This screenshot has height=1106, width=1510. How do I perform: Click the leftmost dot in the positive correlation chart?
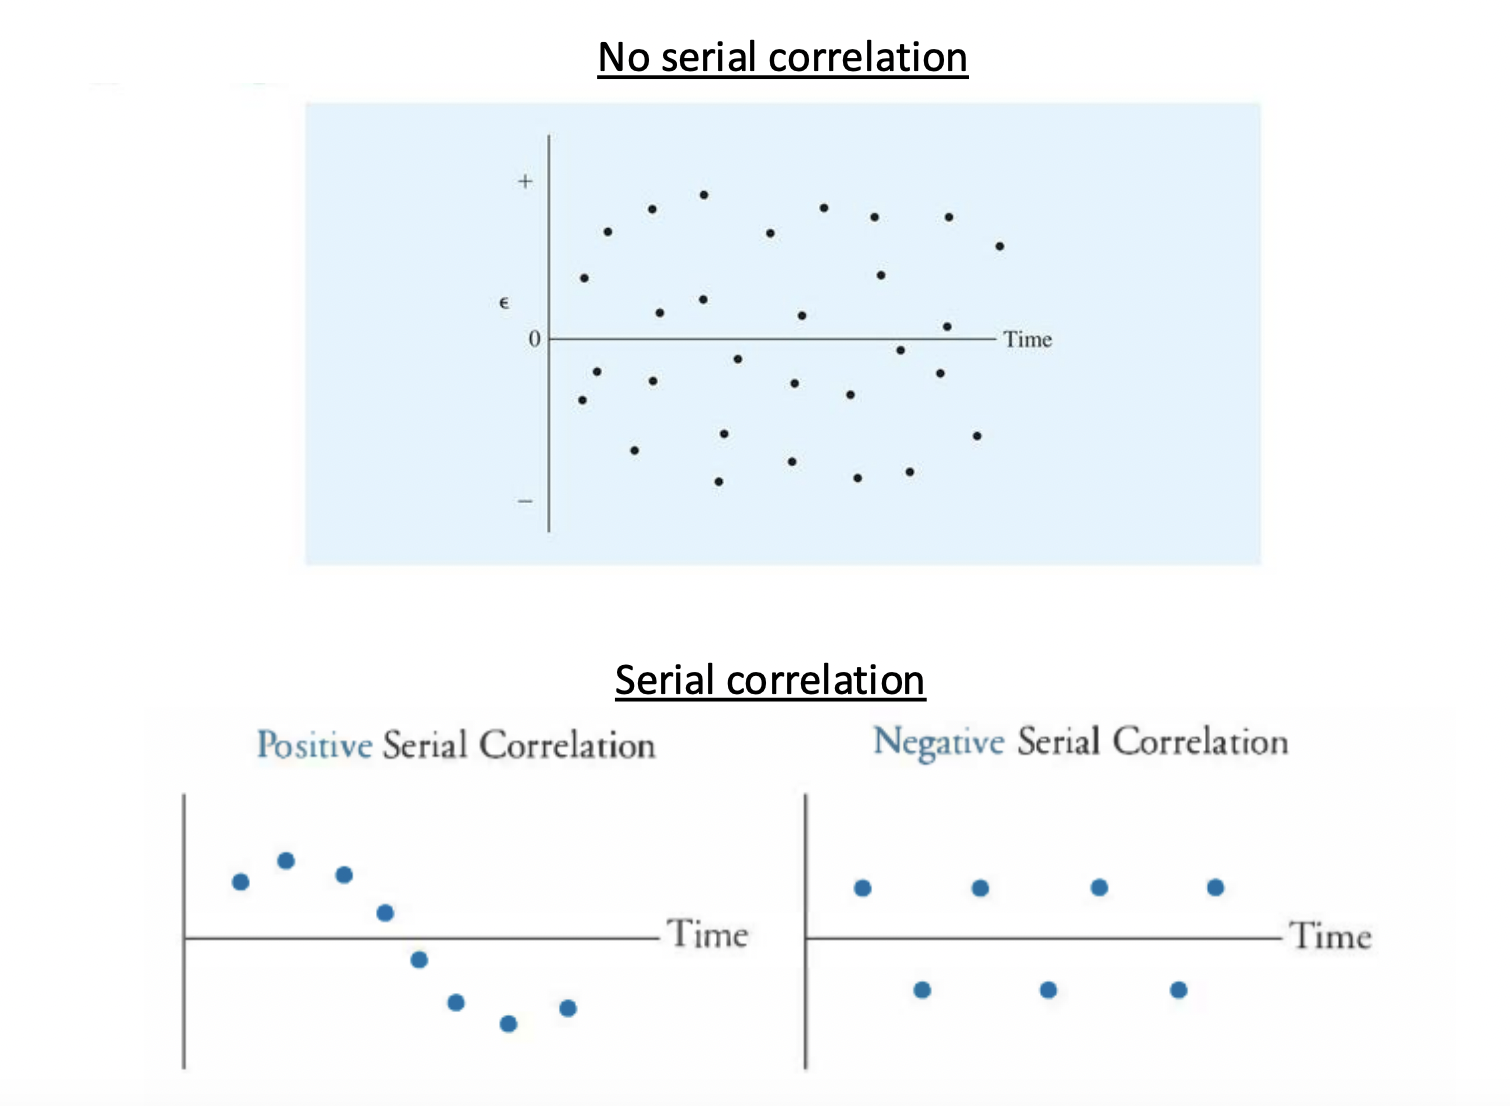click(240, 882)
